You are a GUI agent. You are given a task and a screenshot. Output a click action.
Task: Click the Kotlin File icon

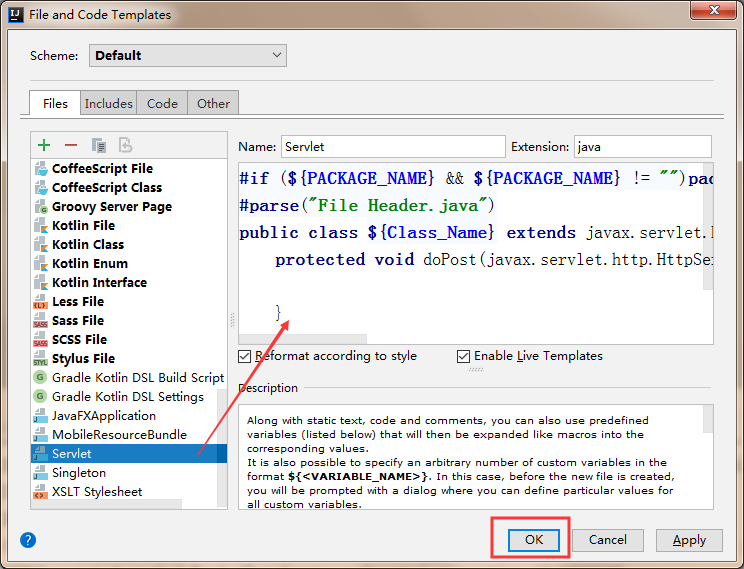pos(41,225)
